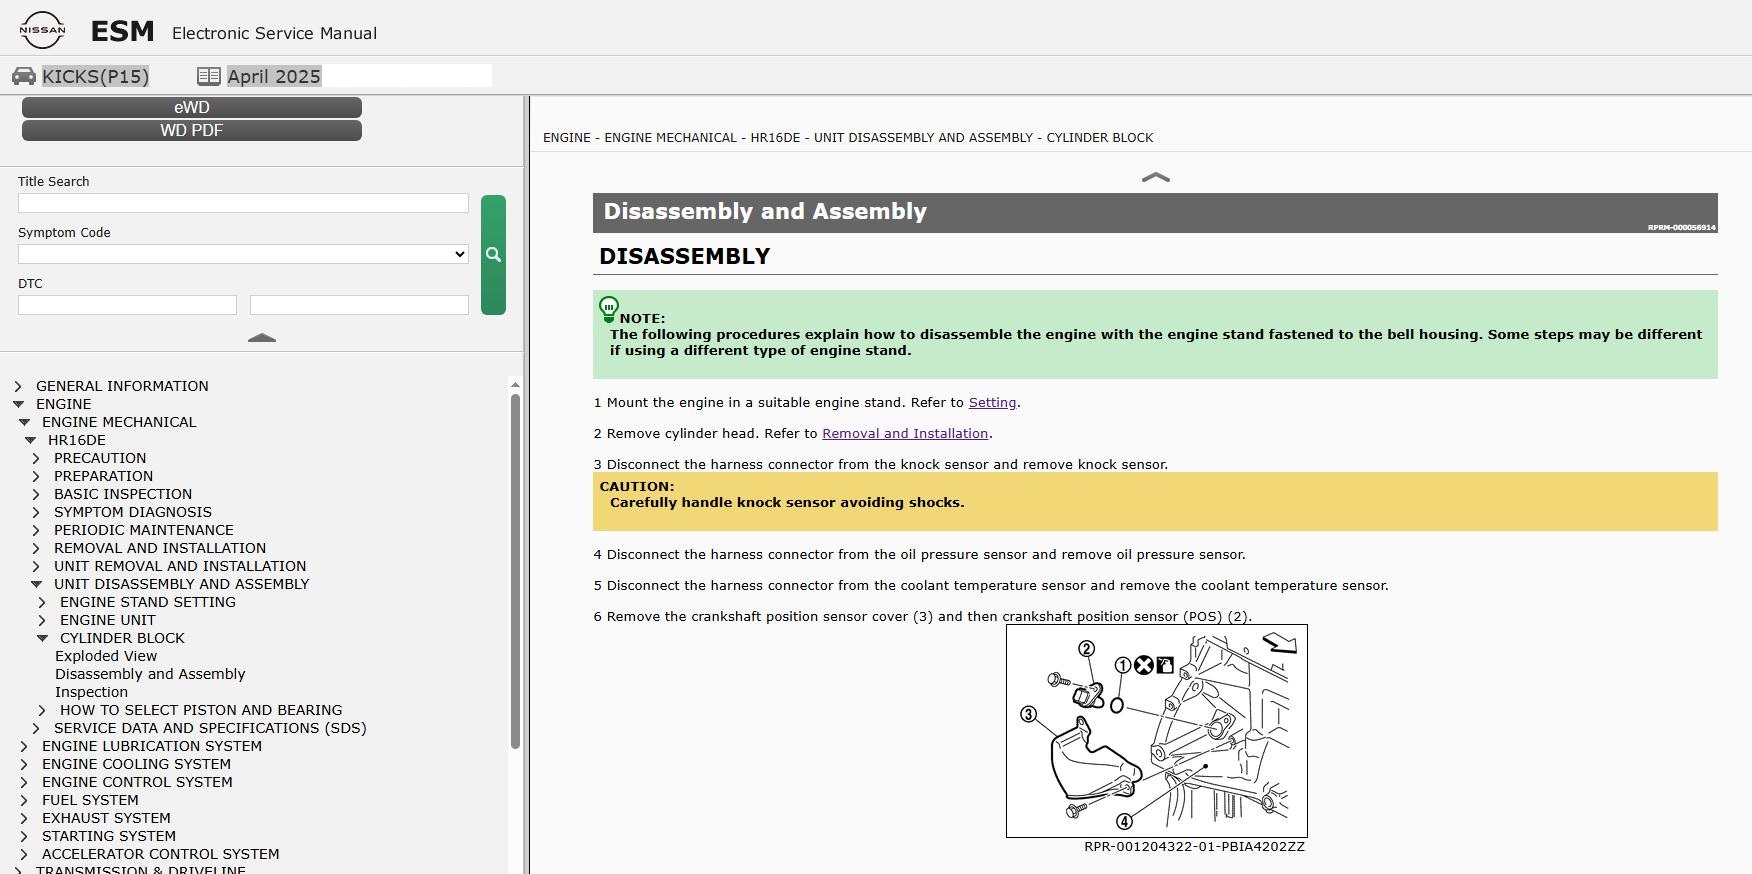The width and height of the screenshot is (1752, 874).
Task: Select Exploded View in the tree
Action: tap(106, 656)
